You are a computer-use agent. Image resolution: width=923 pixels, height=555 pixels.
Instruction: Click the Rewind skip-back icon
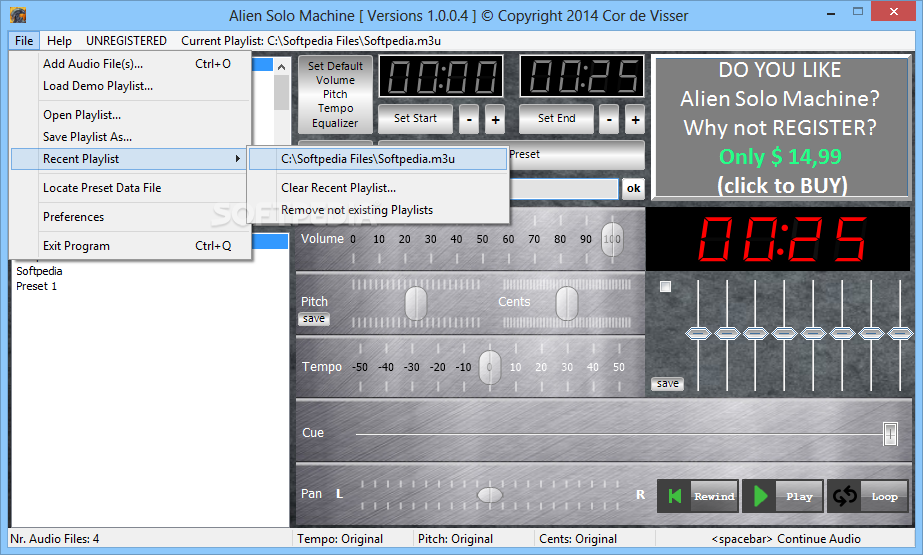[675, 496]
